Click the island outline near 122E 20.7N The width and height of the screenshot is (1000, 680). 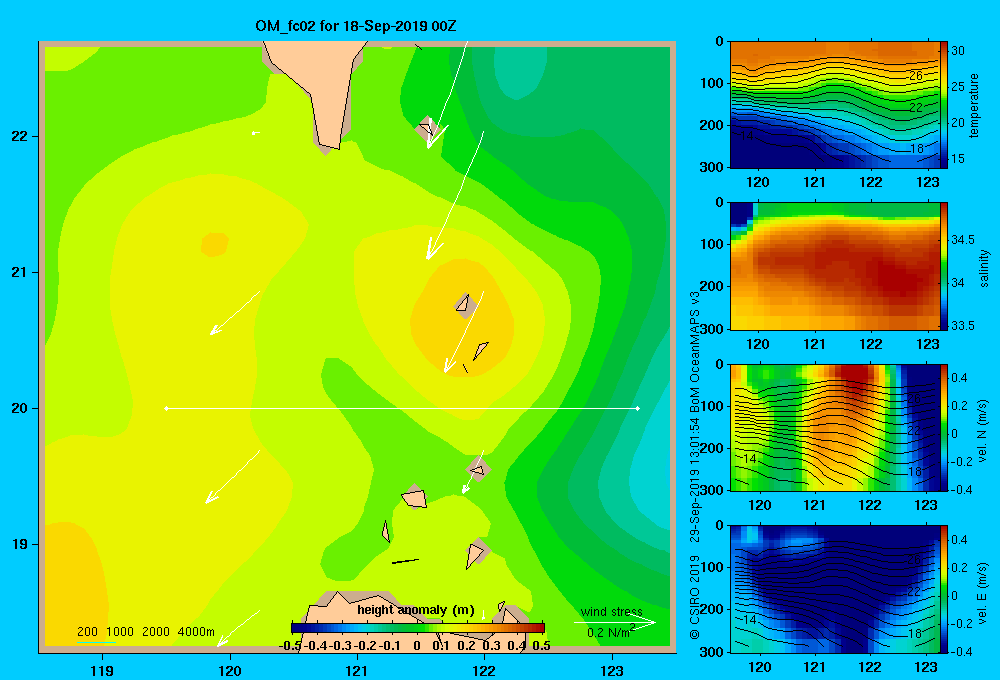(x=464, y=304)
